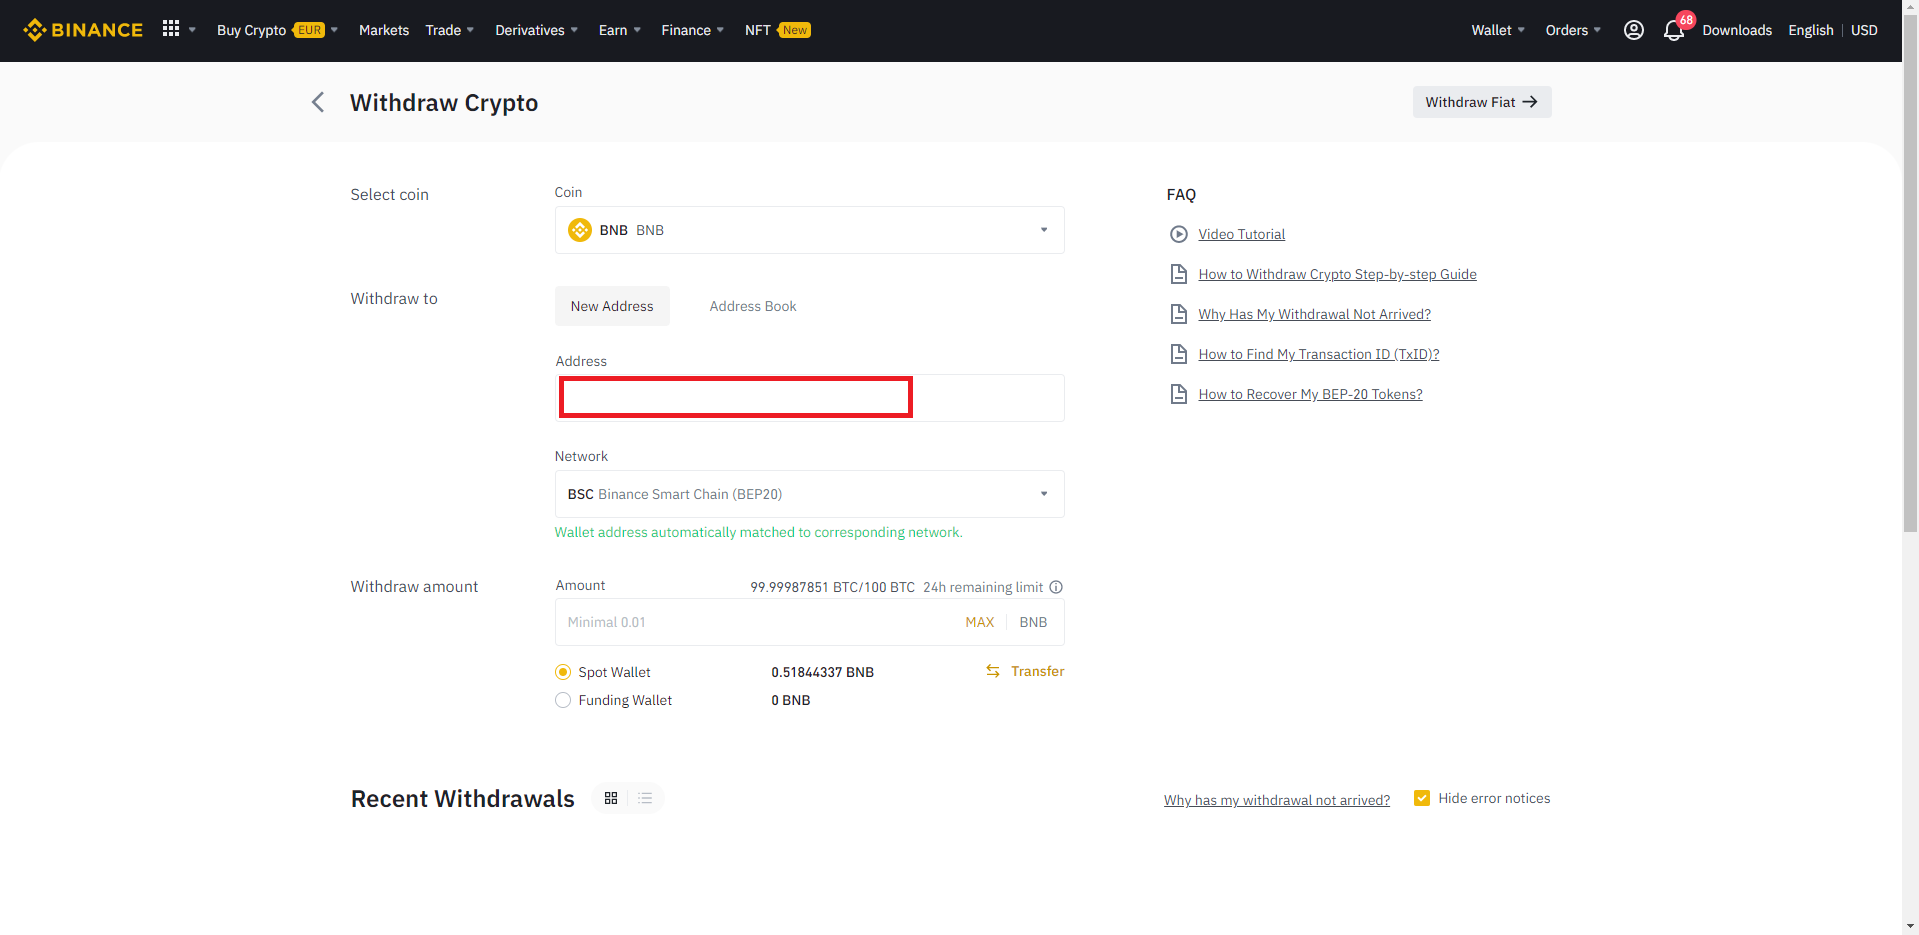Expand the Orders menu
Viewport: 1919px width, 935px height.
[x=1572, y=30]
